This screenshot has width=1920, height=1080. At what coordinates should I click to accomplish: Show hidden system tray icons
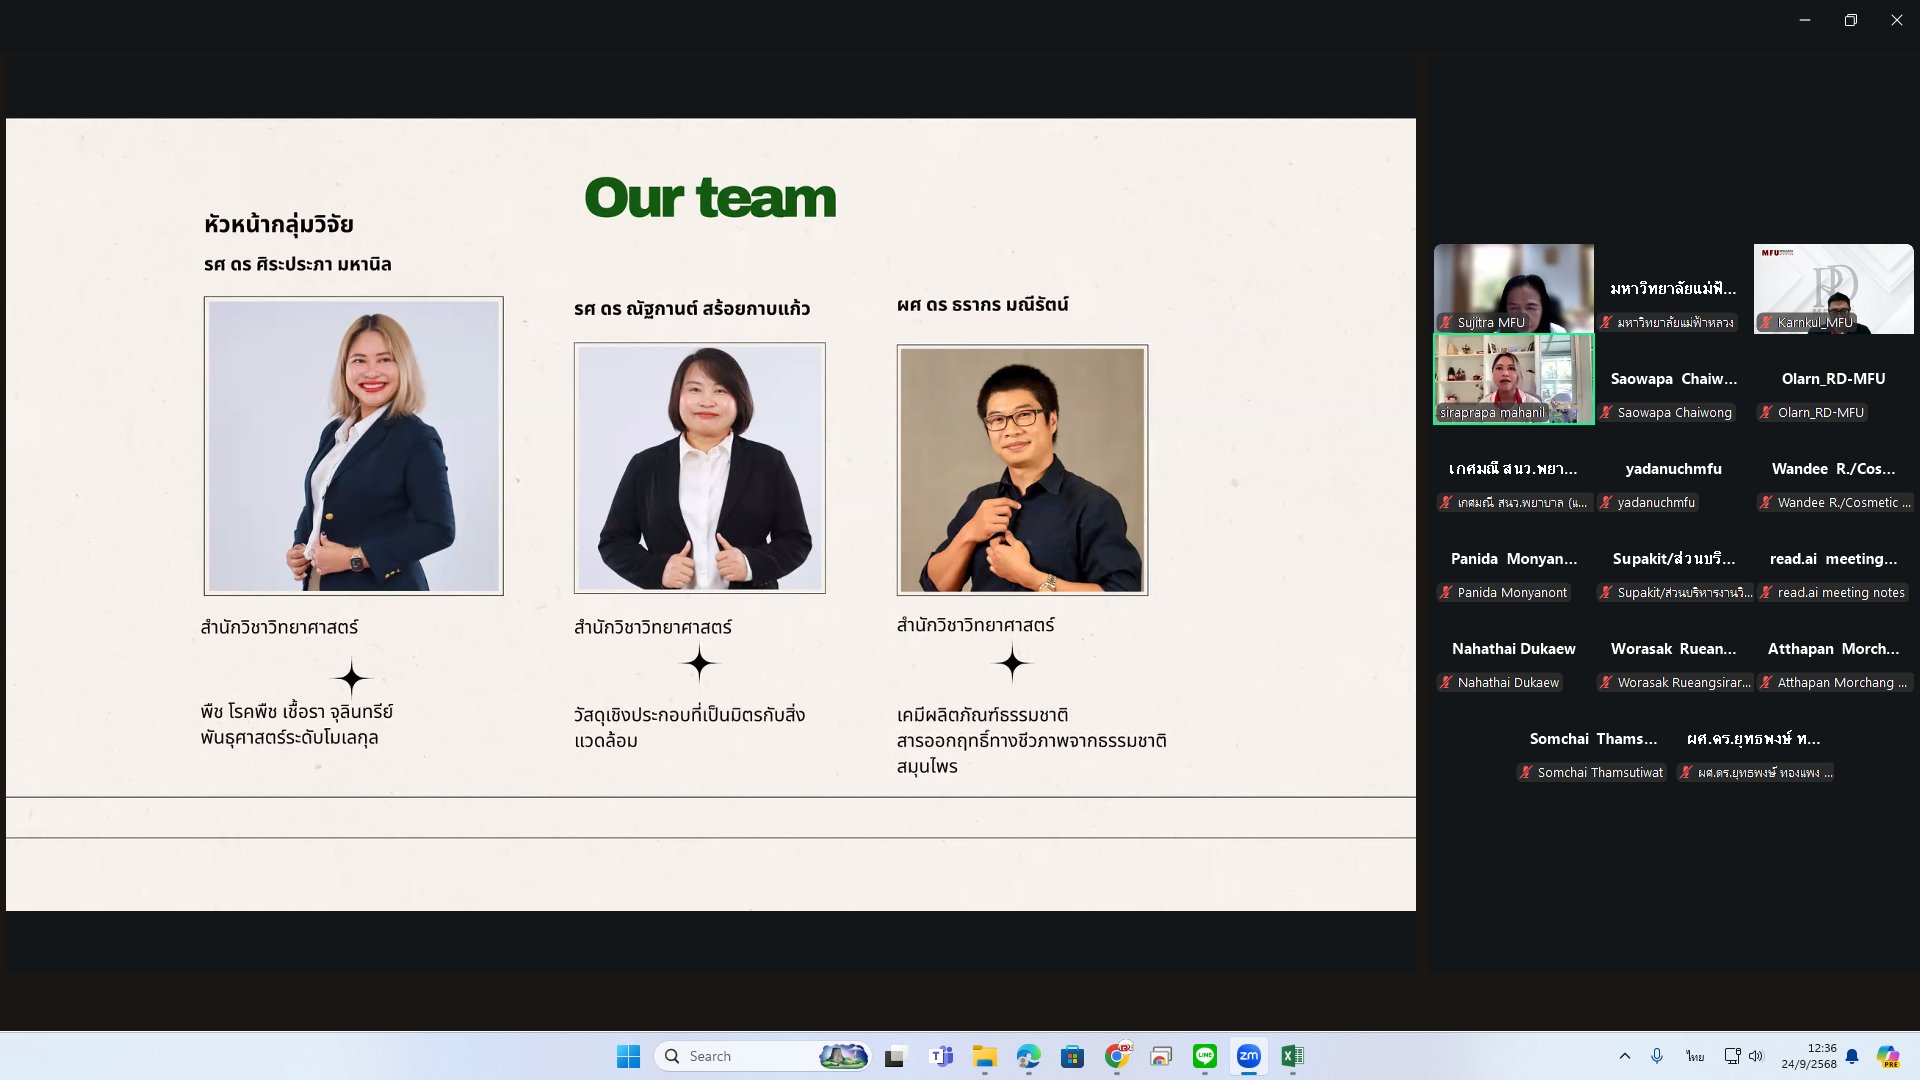point(1624,1056)
